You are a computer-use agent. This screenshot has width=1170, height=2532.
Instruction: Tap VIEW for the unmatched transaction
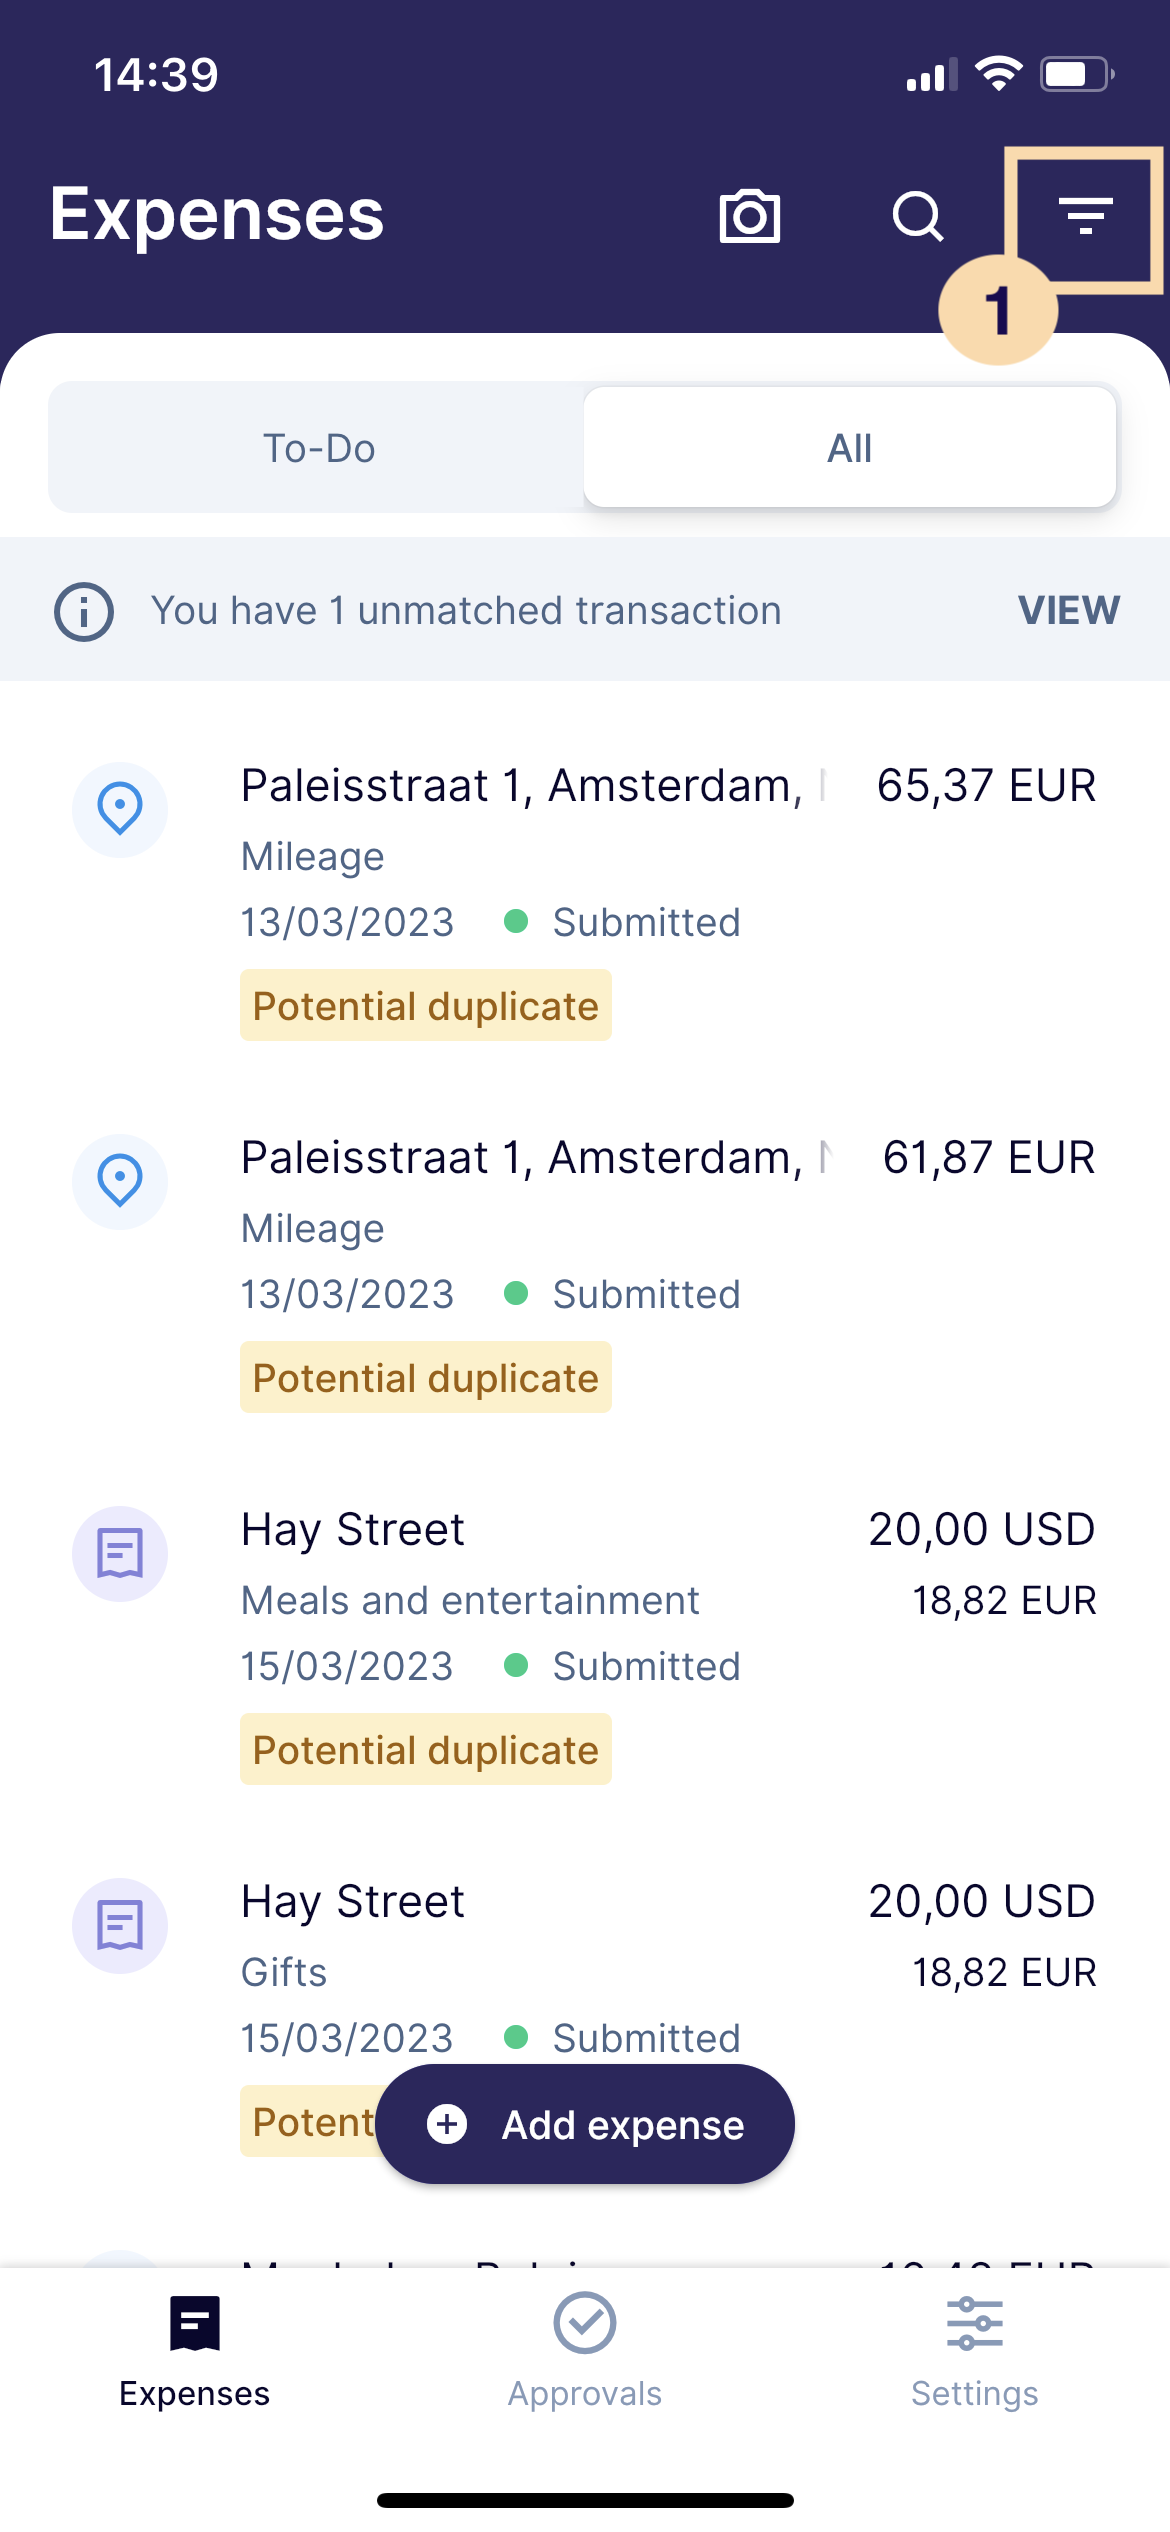tap(1069, 610)
